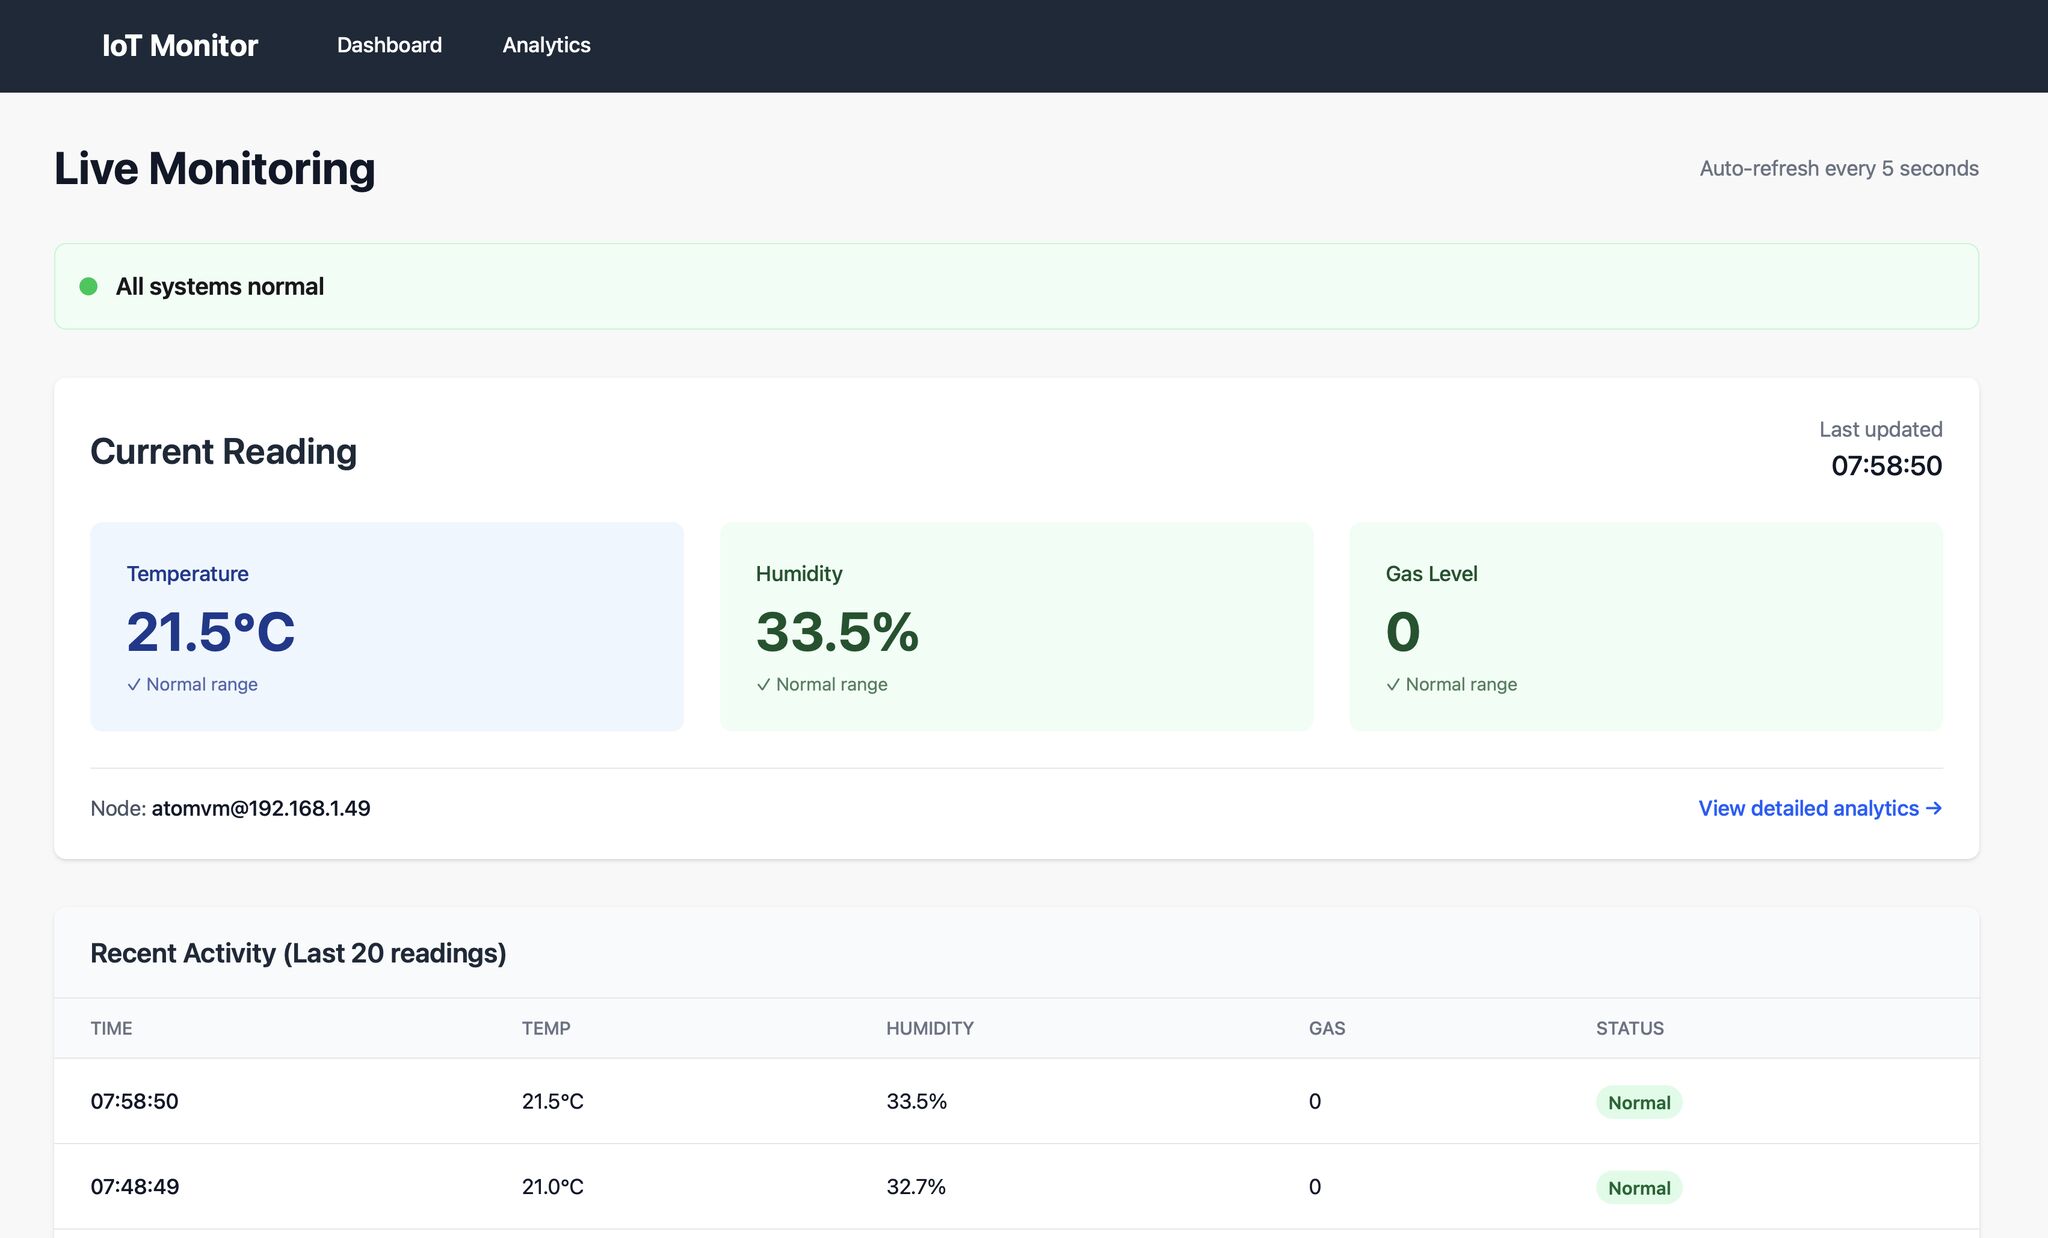Viewport: 2048px width, 1238px height.
Task: Sort the table by the TIME column
Action: (x=111, y=1028)
